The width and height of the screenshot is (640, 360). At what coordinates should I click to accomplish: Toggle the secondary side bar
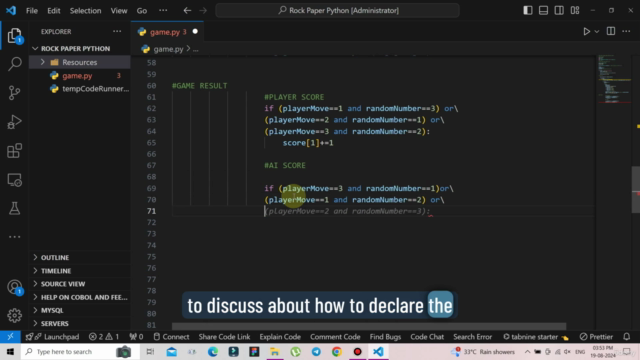pos(559,10)
